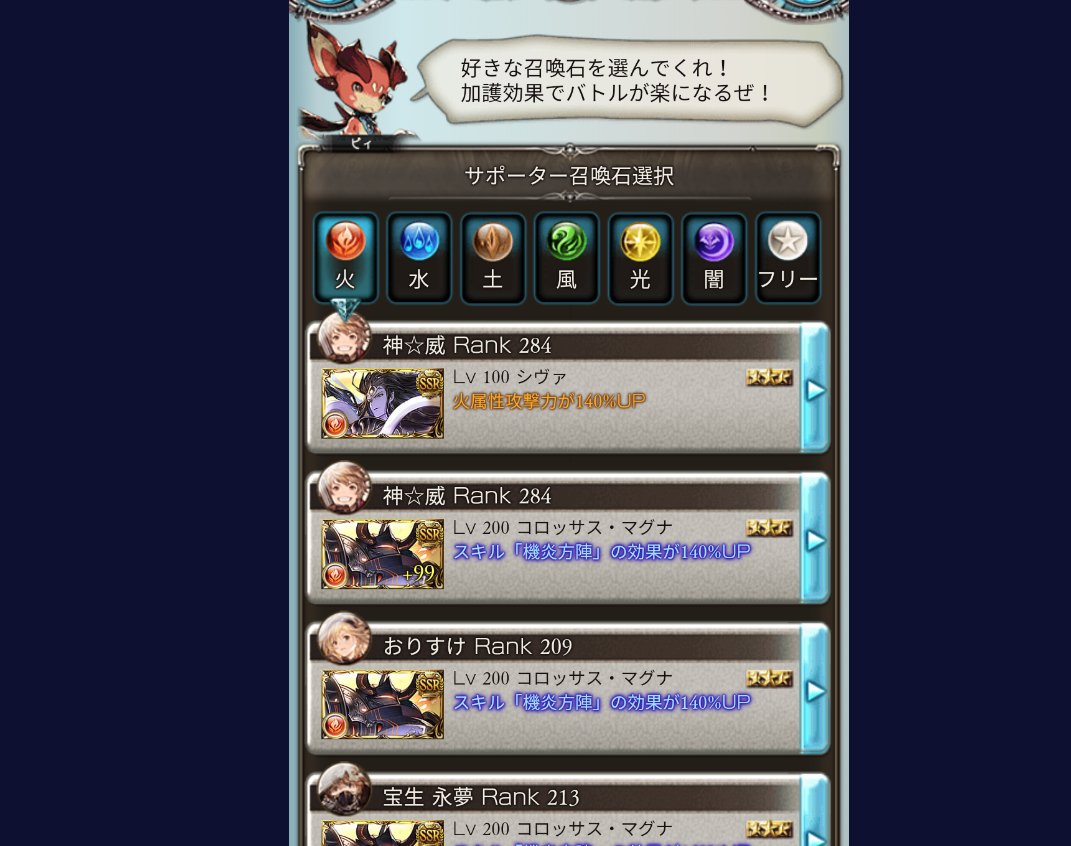Choose the wind (風) element tab
The image size is (1071, 846).
566,257
